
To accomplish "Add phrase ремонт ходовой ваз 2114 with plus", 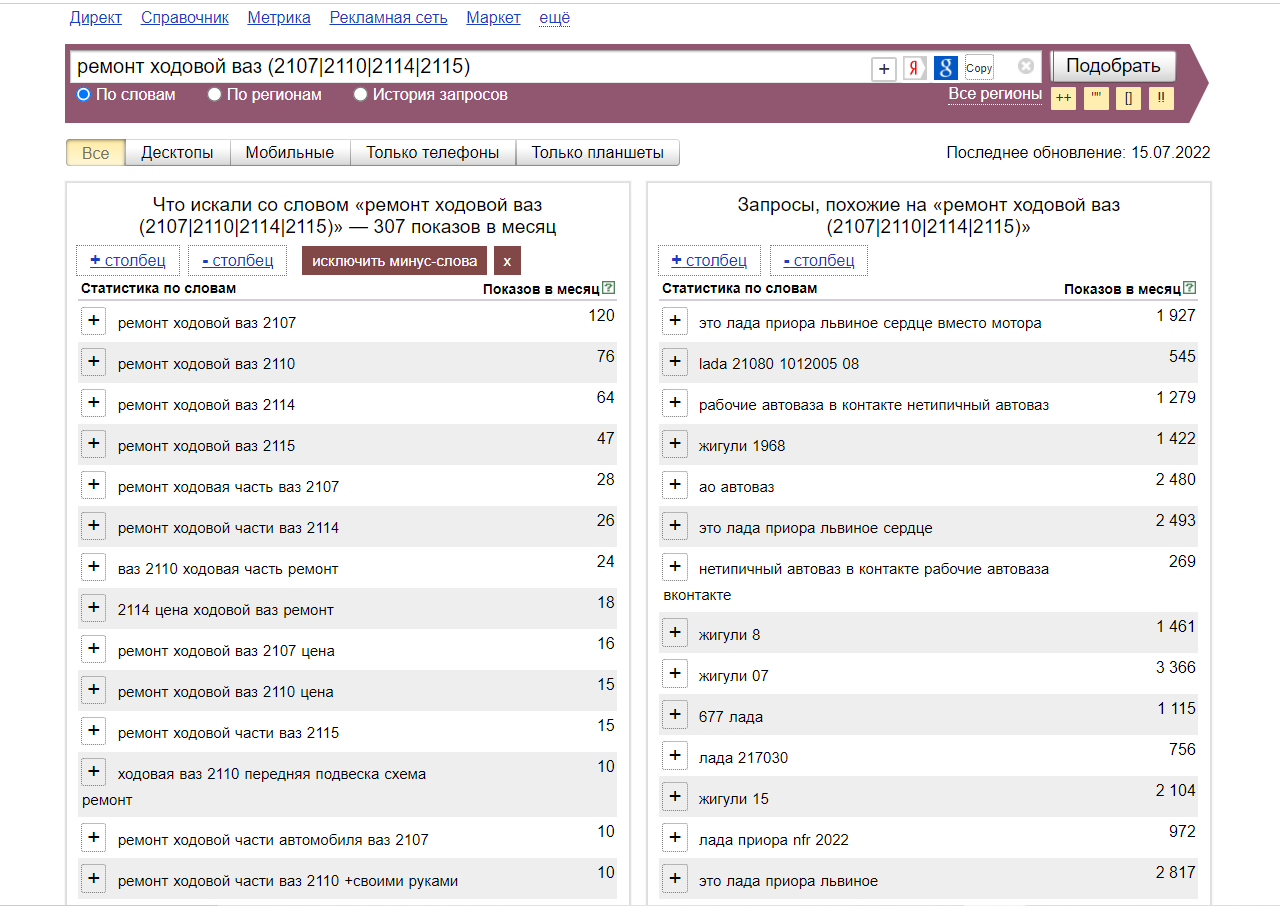I will [94, 402].
